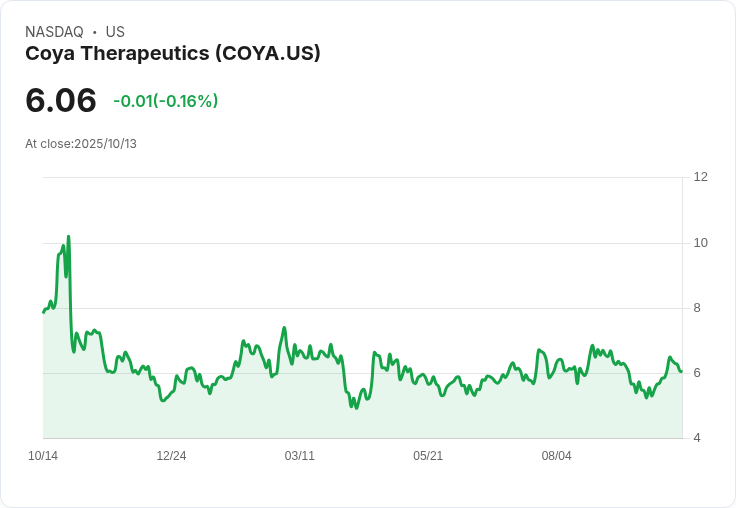
Task: Click the 10 value on the price axis
Action: click(700, 243)
